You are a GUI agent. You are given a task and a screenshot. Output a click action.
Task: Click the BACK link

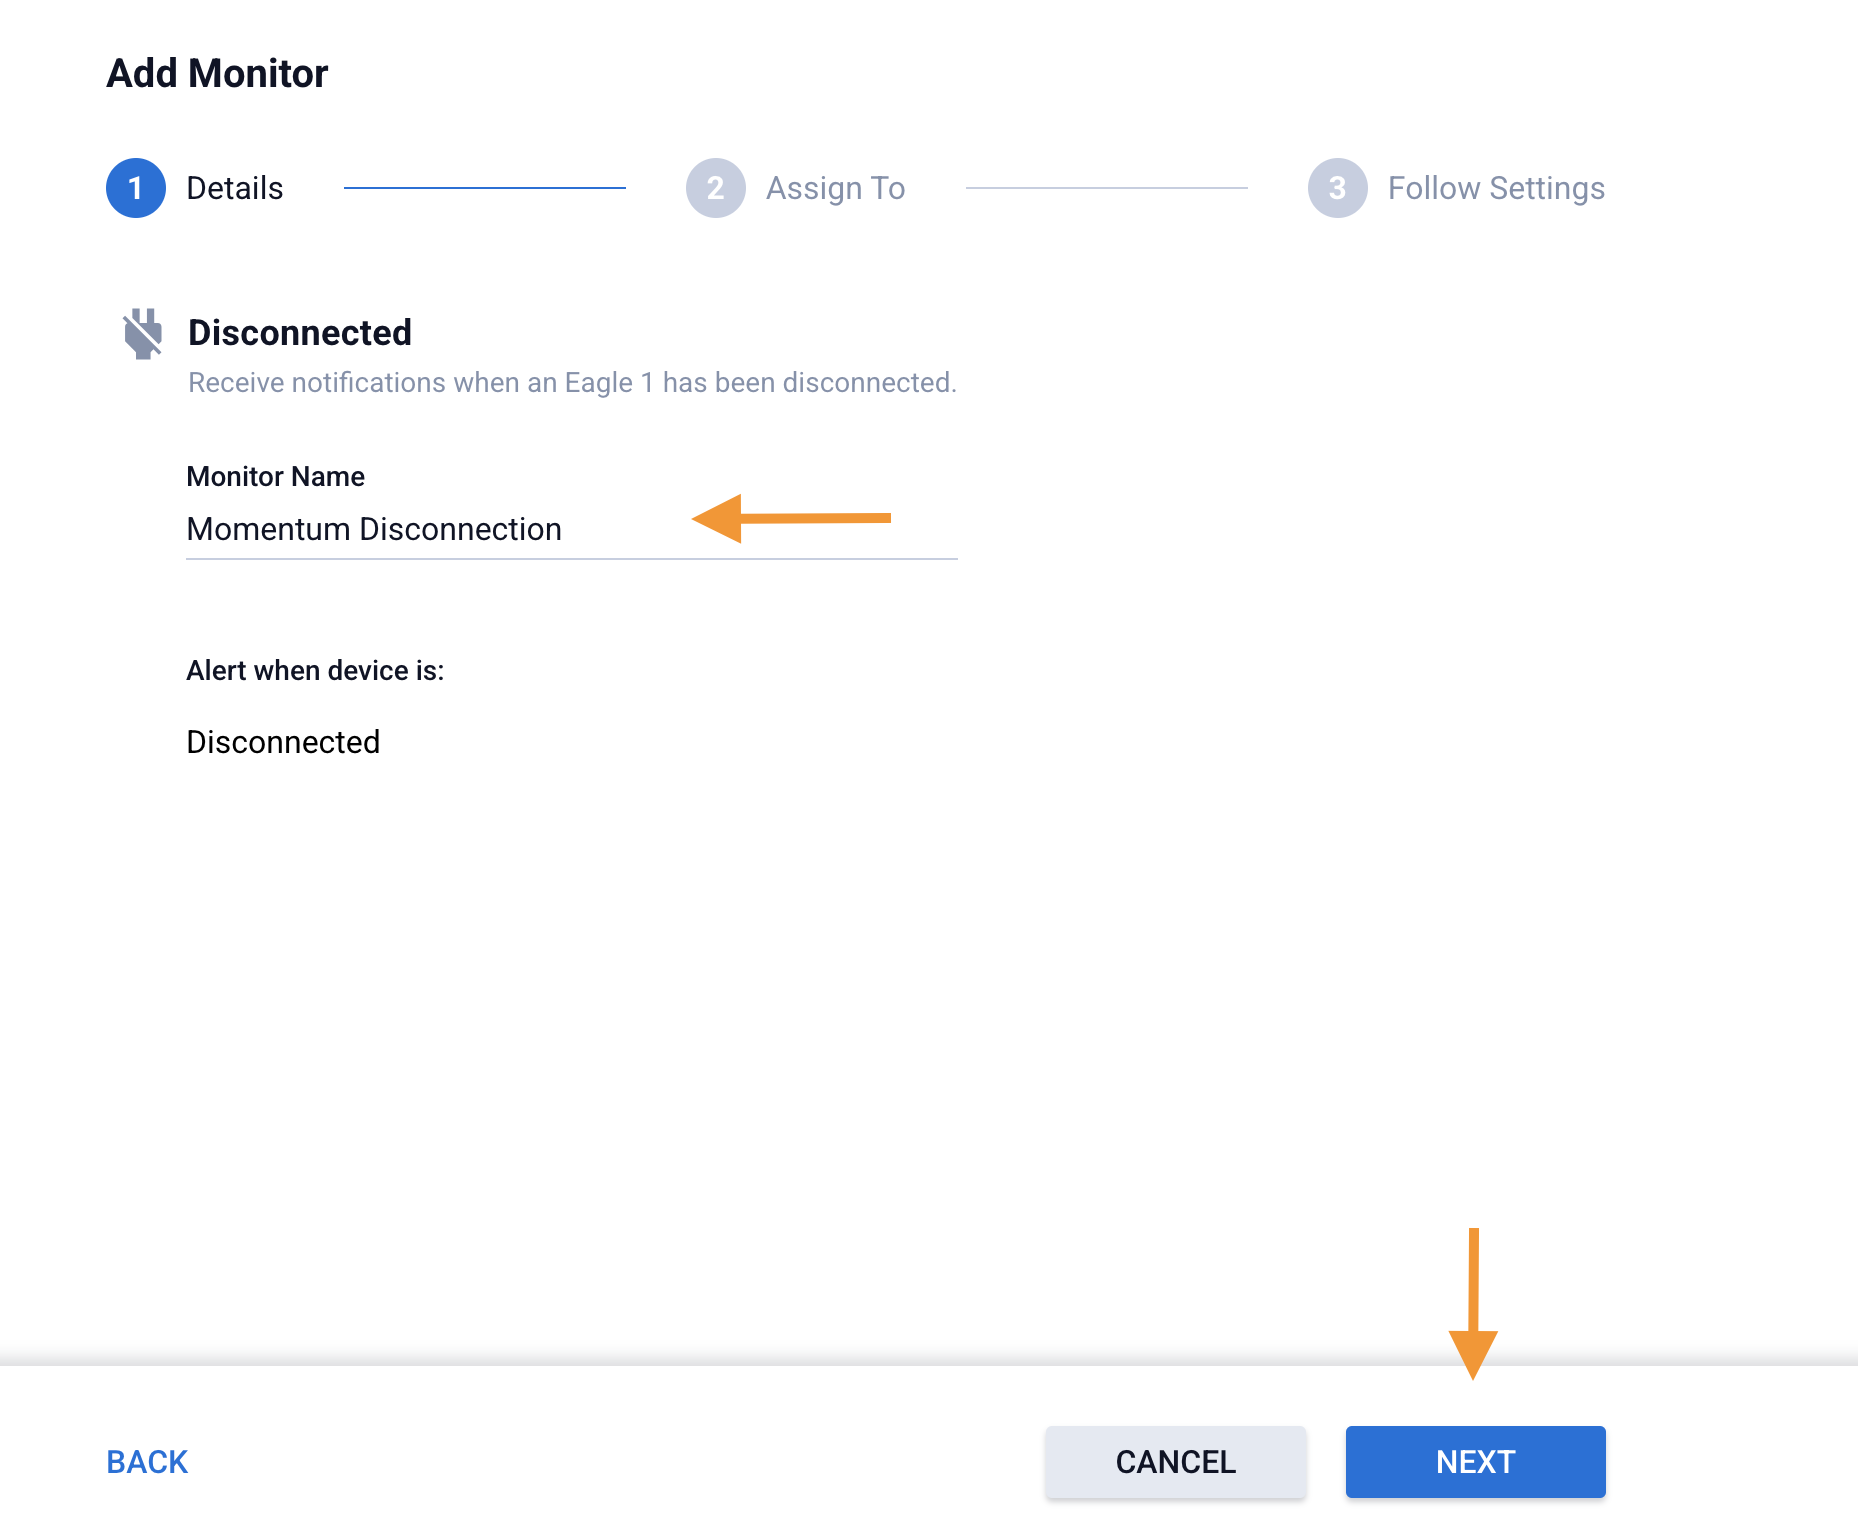(147, 1462)
